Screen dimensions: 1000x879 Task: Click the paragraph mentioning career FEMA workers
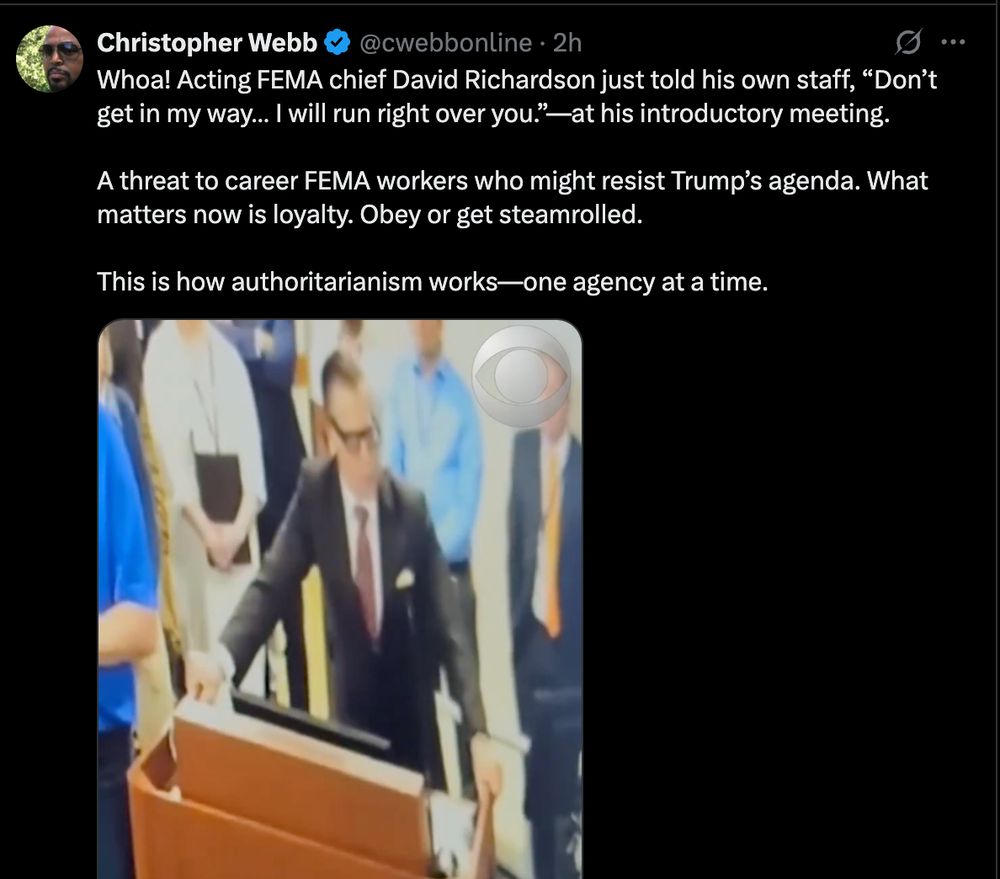[x=512, y=198]
